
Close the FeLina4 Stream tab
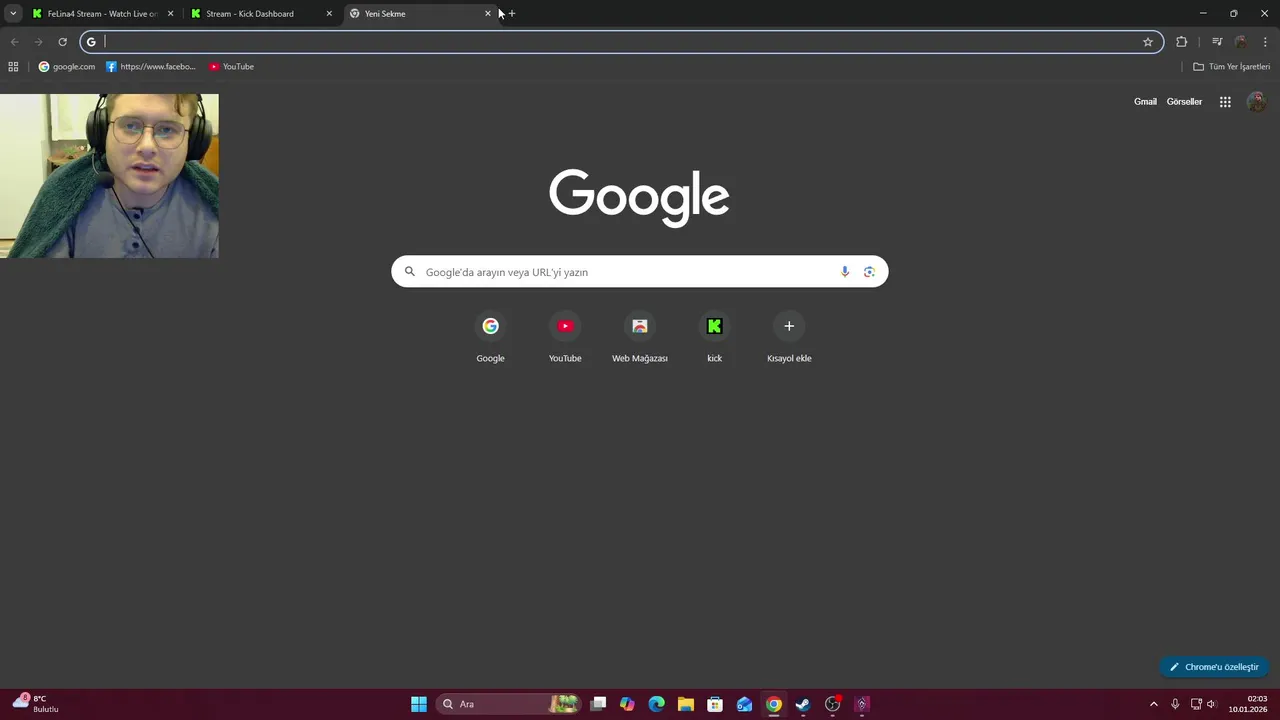(x=170, y=14)
